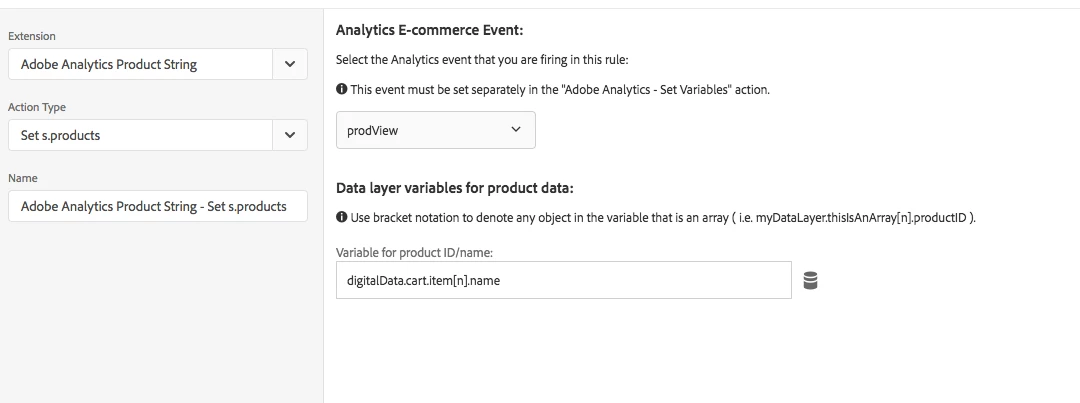
Task: Click info icon beside 'This event must be set'
Action: tap(342, 89)
